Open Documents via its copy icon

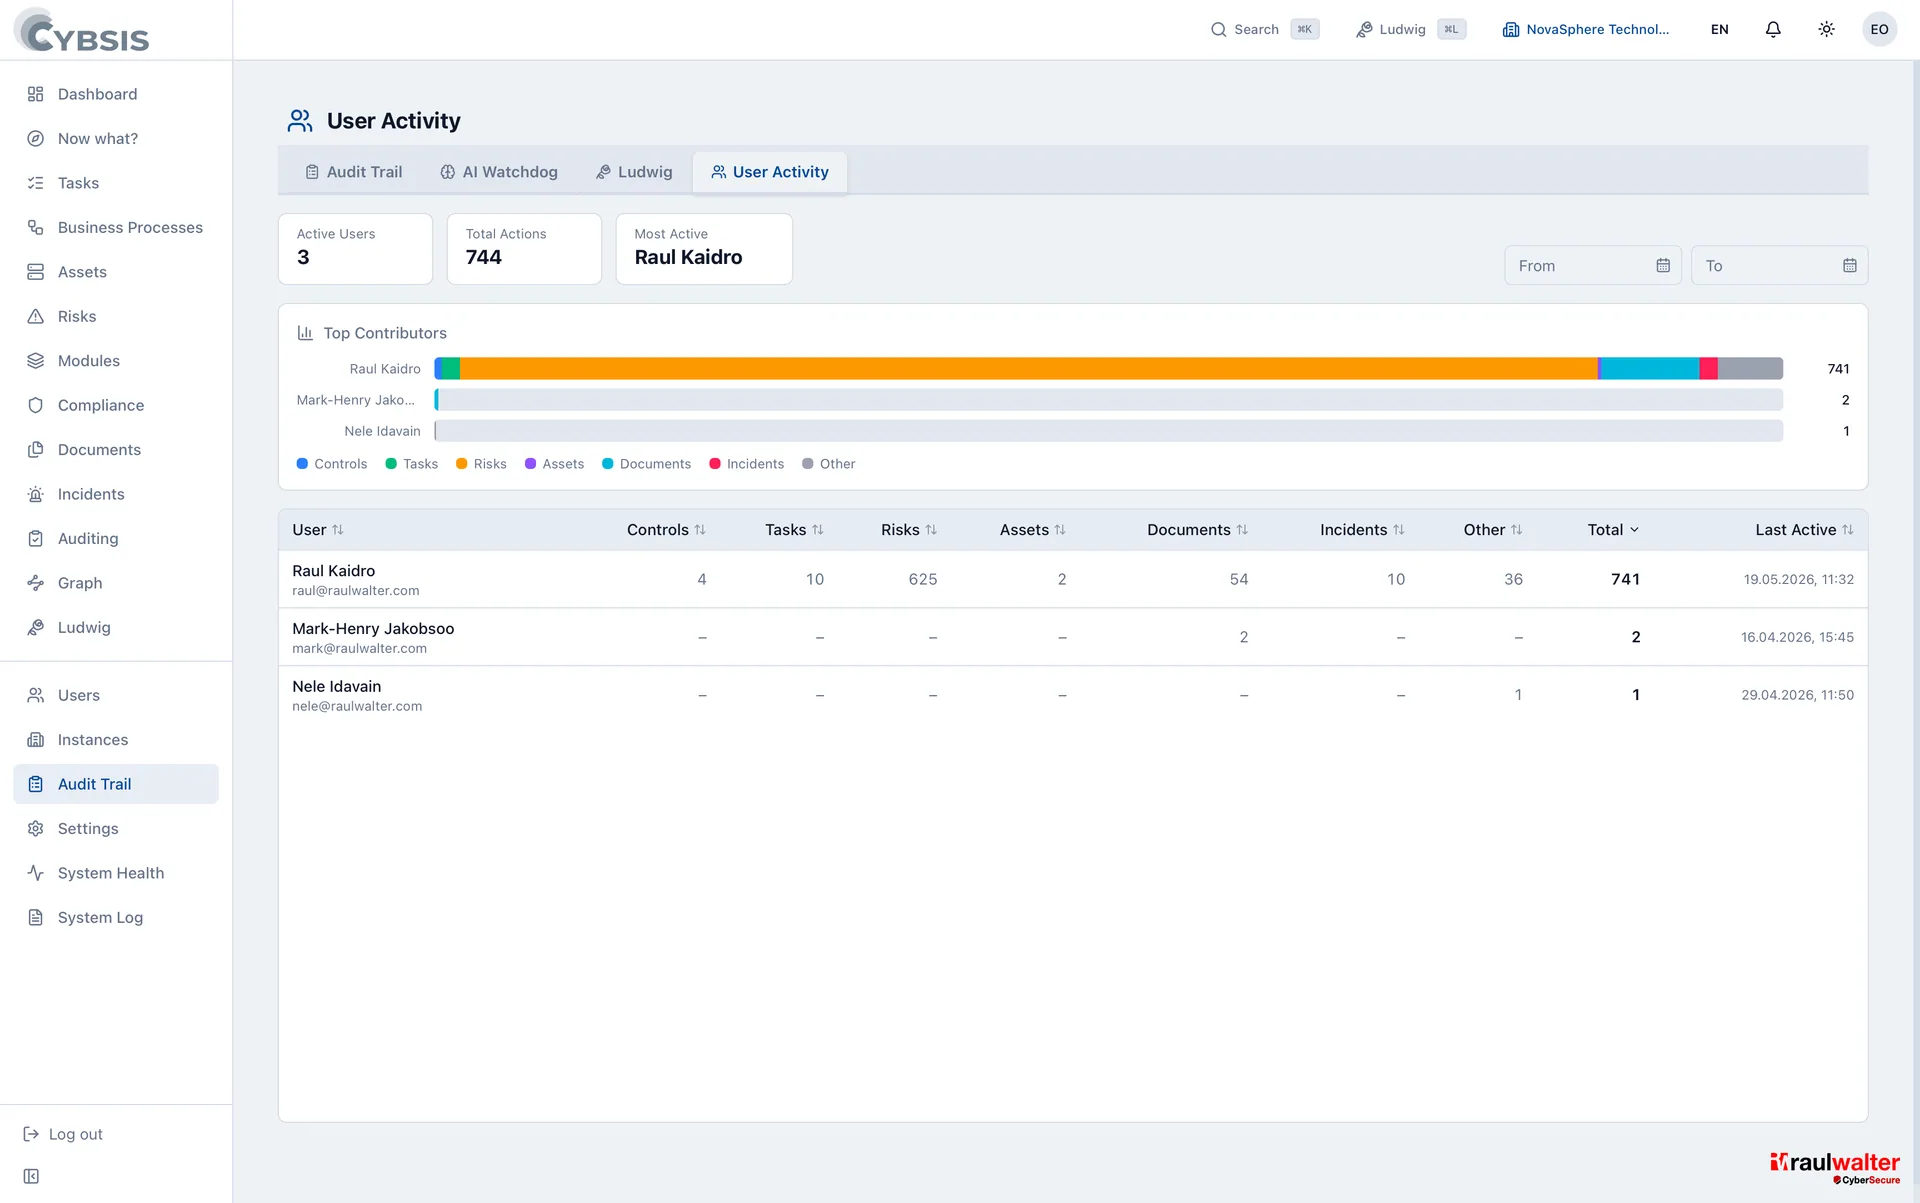(x=36, y=450)
